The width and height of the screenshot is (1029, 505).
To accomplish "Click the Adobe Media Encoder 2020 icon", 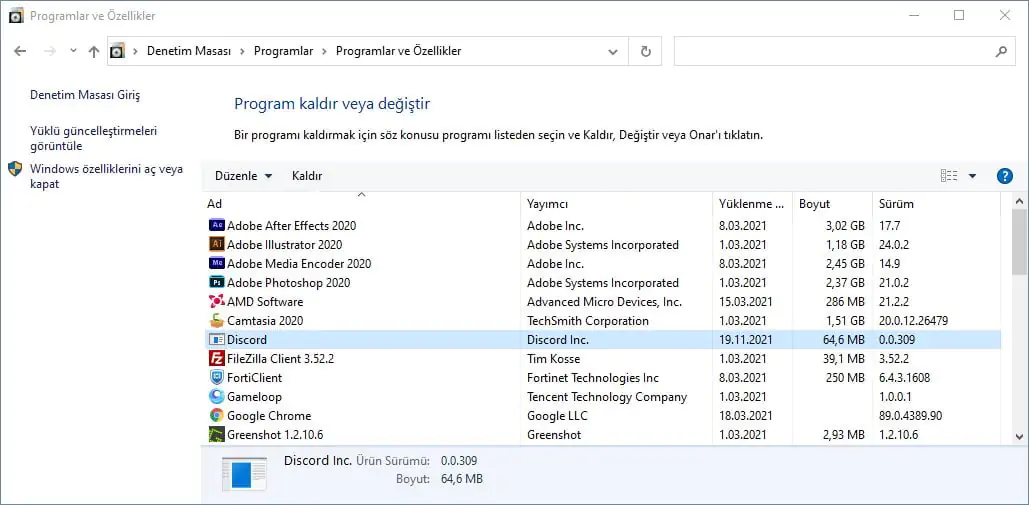I will click(217, 264).
